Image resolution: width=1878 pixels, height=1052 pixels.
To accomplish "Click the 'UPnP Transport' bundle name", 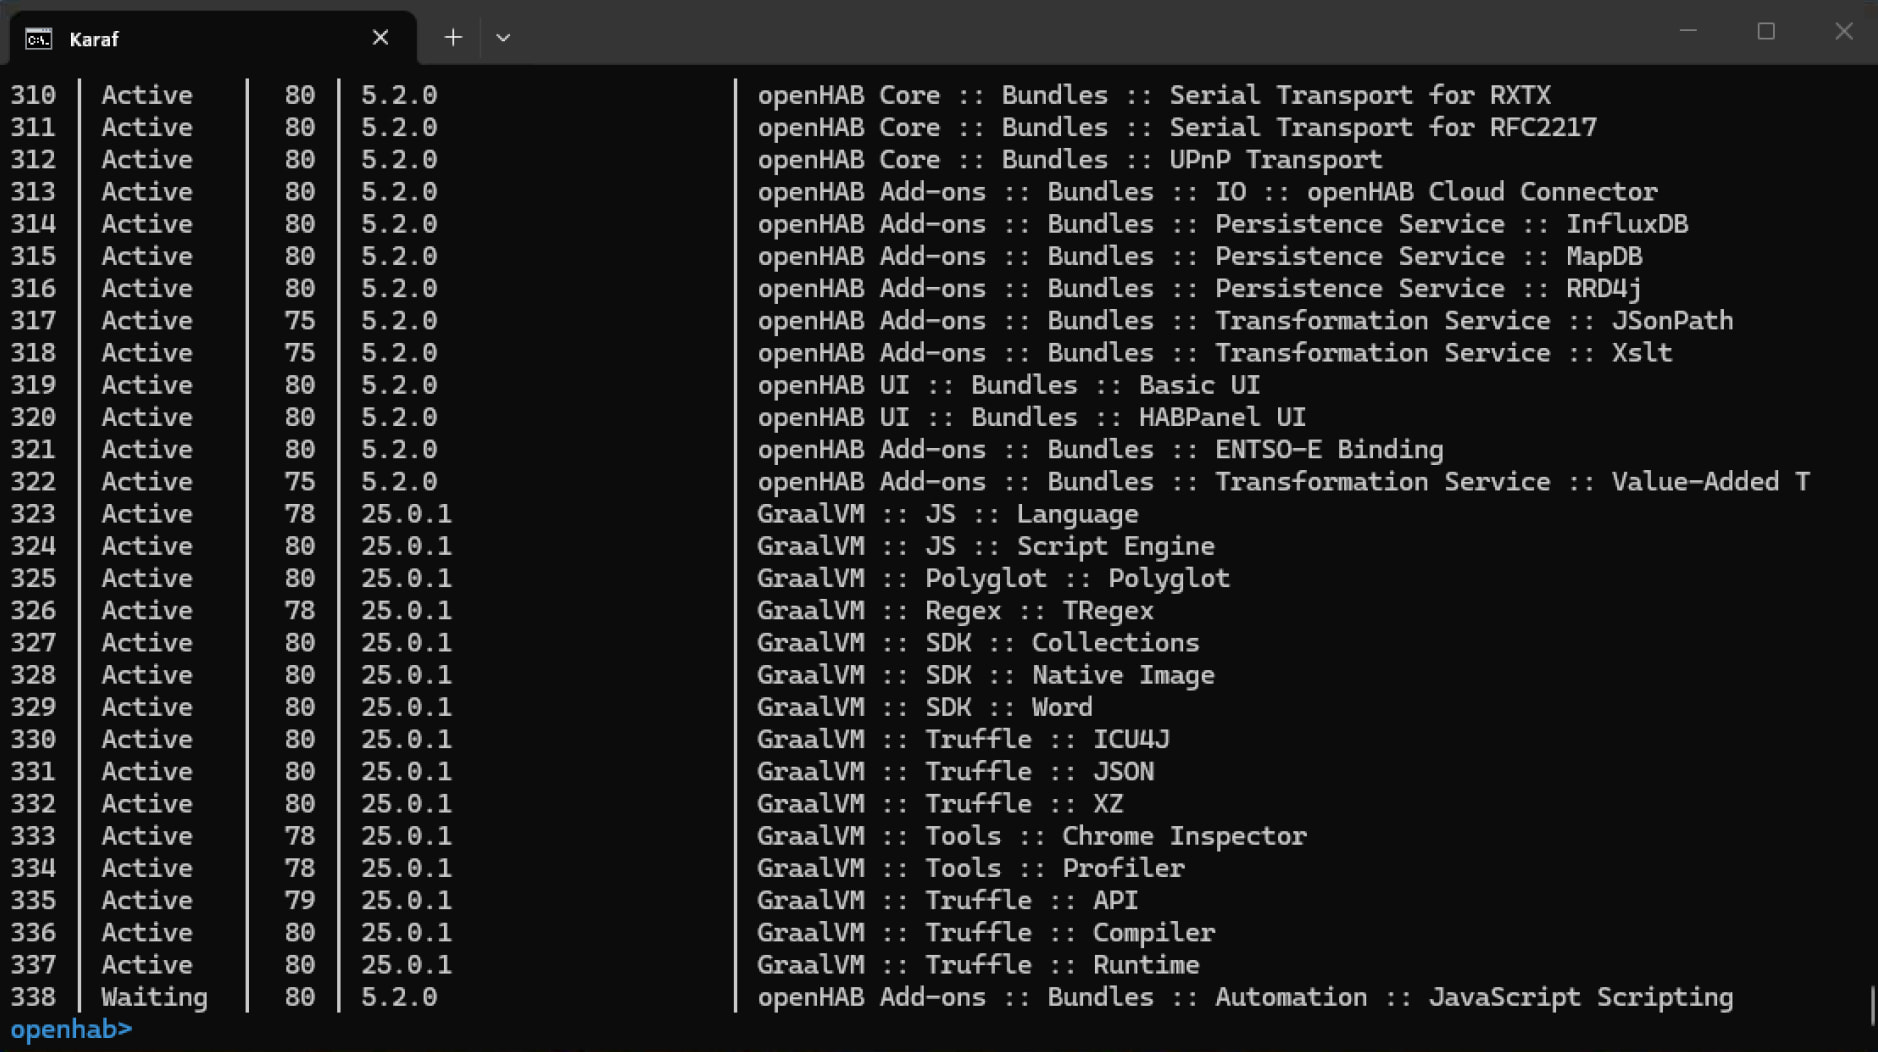I will (x=1276, y=159).
